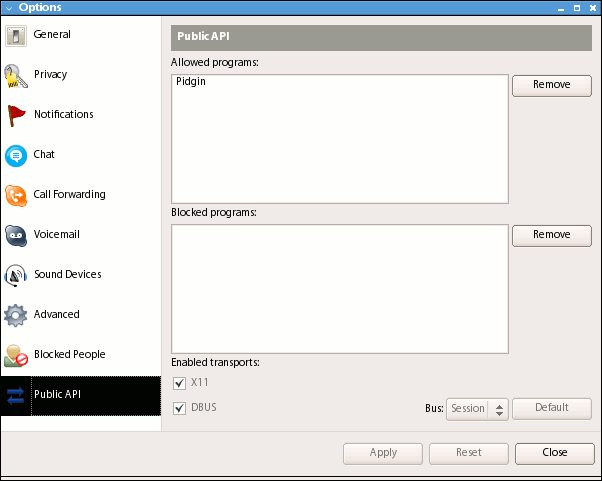Click the orange Call Forwarding icon
This screenshot has width=602, height=481.
[16, 196]
